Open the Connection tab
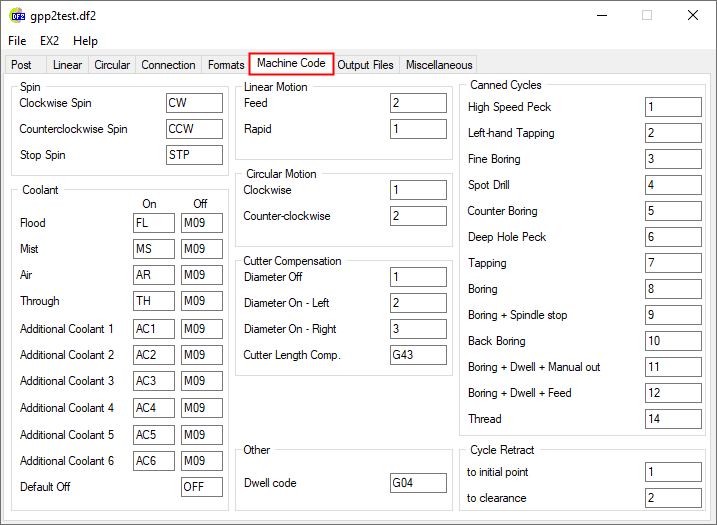 pos(168,65)
